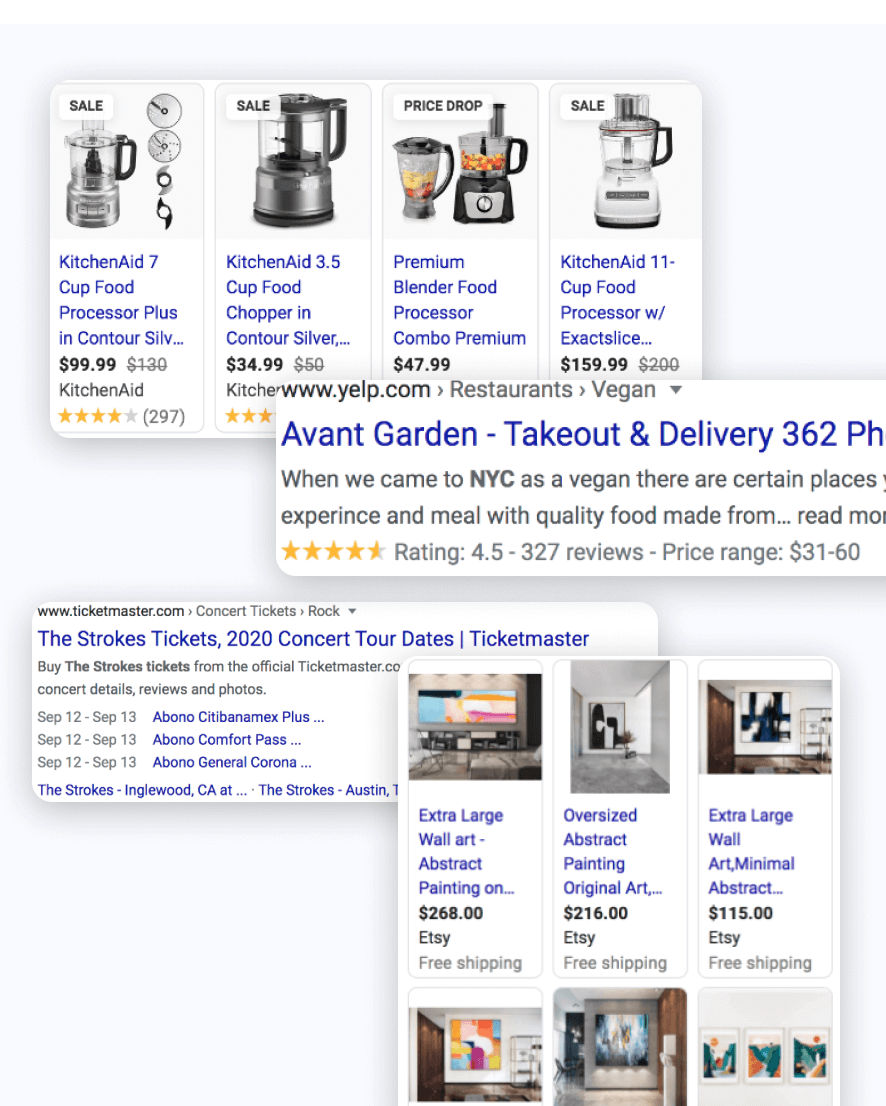The width and height of the screenshot is (886, 1106).
Task: Click the PRICE DROP blender product image
Action: (x=460, y=162)
